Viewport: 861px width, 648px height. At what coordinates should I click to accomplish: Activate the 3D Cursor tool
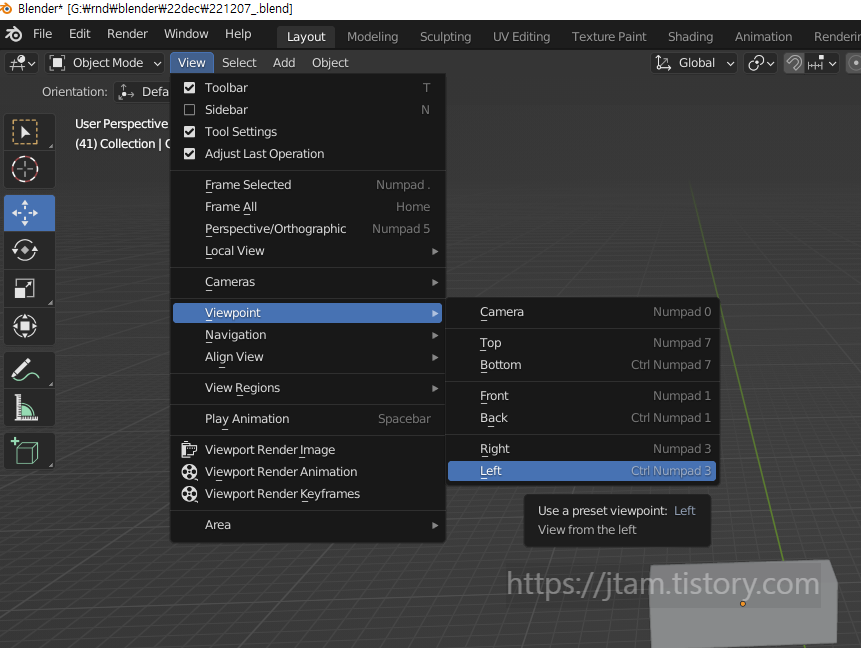(25, 169)
